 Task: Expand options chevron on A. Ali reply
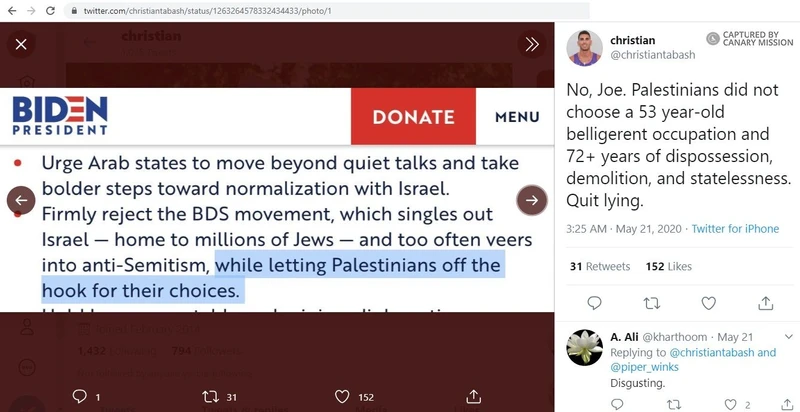point(789,337)
